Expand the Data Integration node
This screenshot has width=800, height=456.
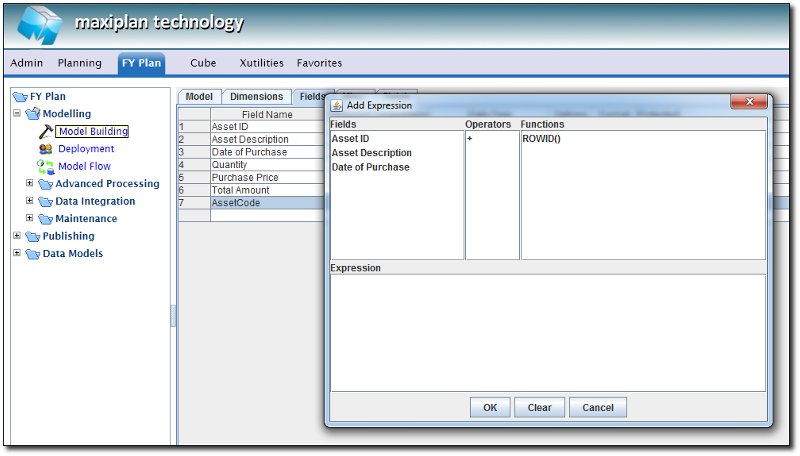[x=30, y=201]
